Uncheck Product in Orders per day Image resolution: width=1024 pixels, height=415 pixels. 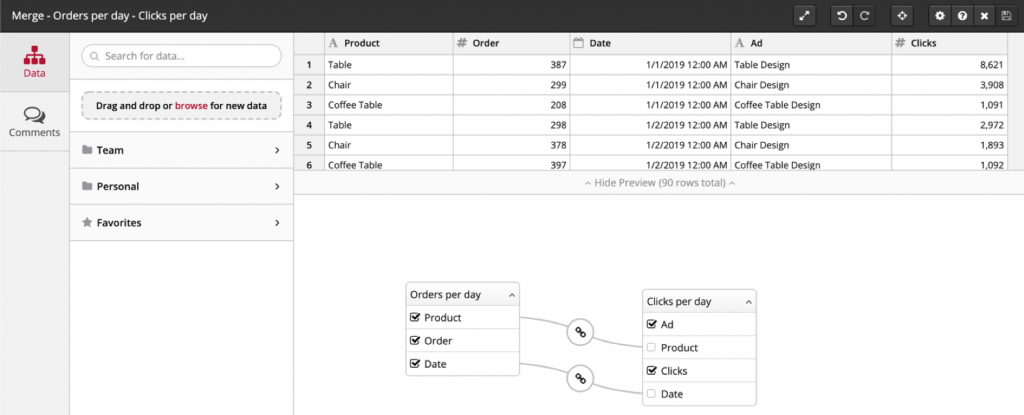pyautogui.click(x=414, y=318)
